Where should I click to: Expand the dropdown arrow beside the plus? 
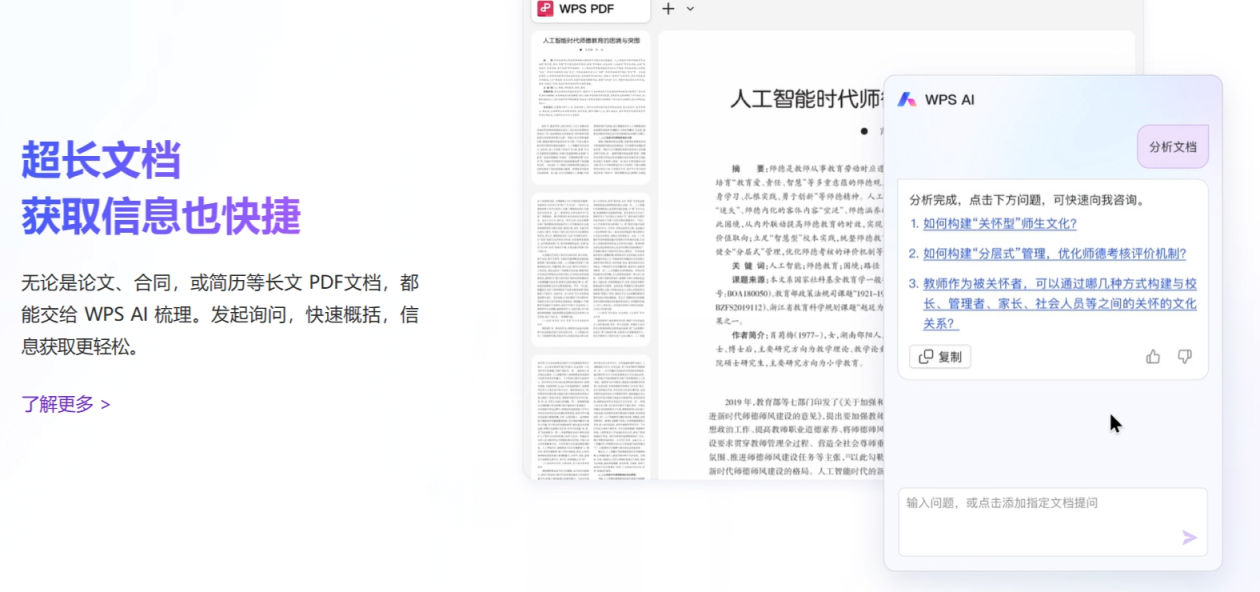(690, 9)
